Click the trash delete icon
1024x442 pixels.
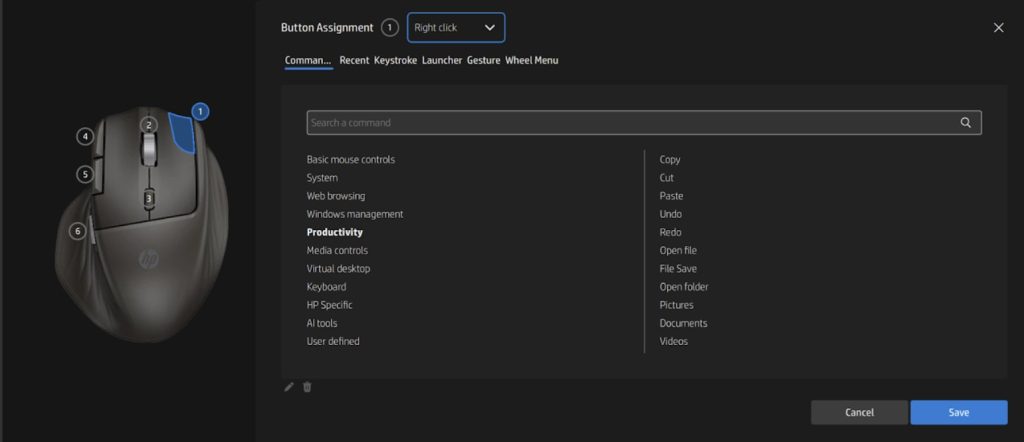point(307,387)
